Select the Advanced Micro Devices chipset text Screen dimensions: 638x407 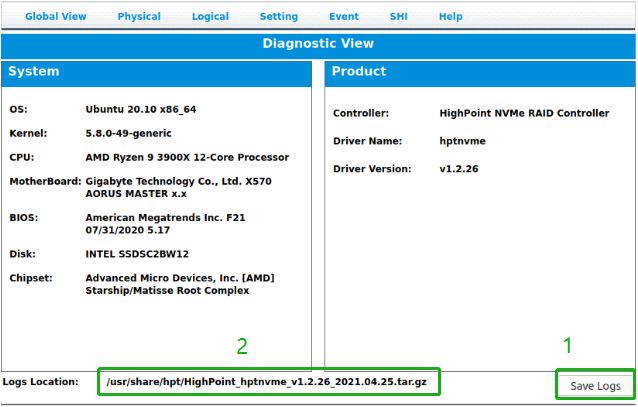click(180, 284)
